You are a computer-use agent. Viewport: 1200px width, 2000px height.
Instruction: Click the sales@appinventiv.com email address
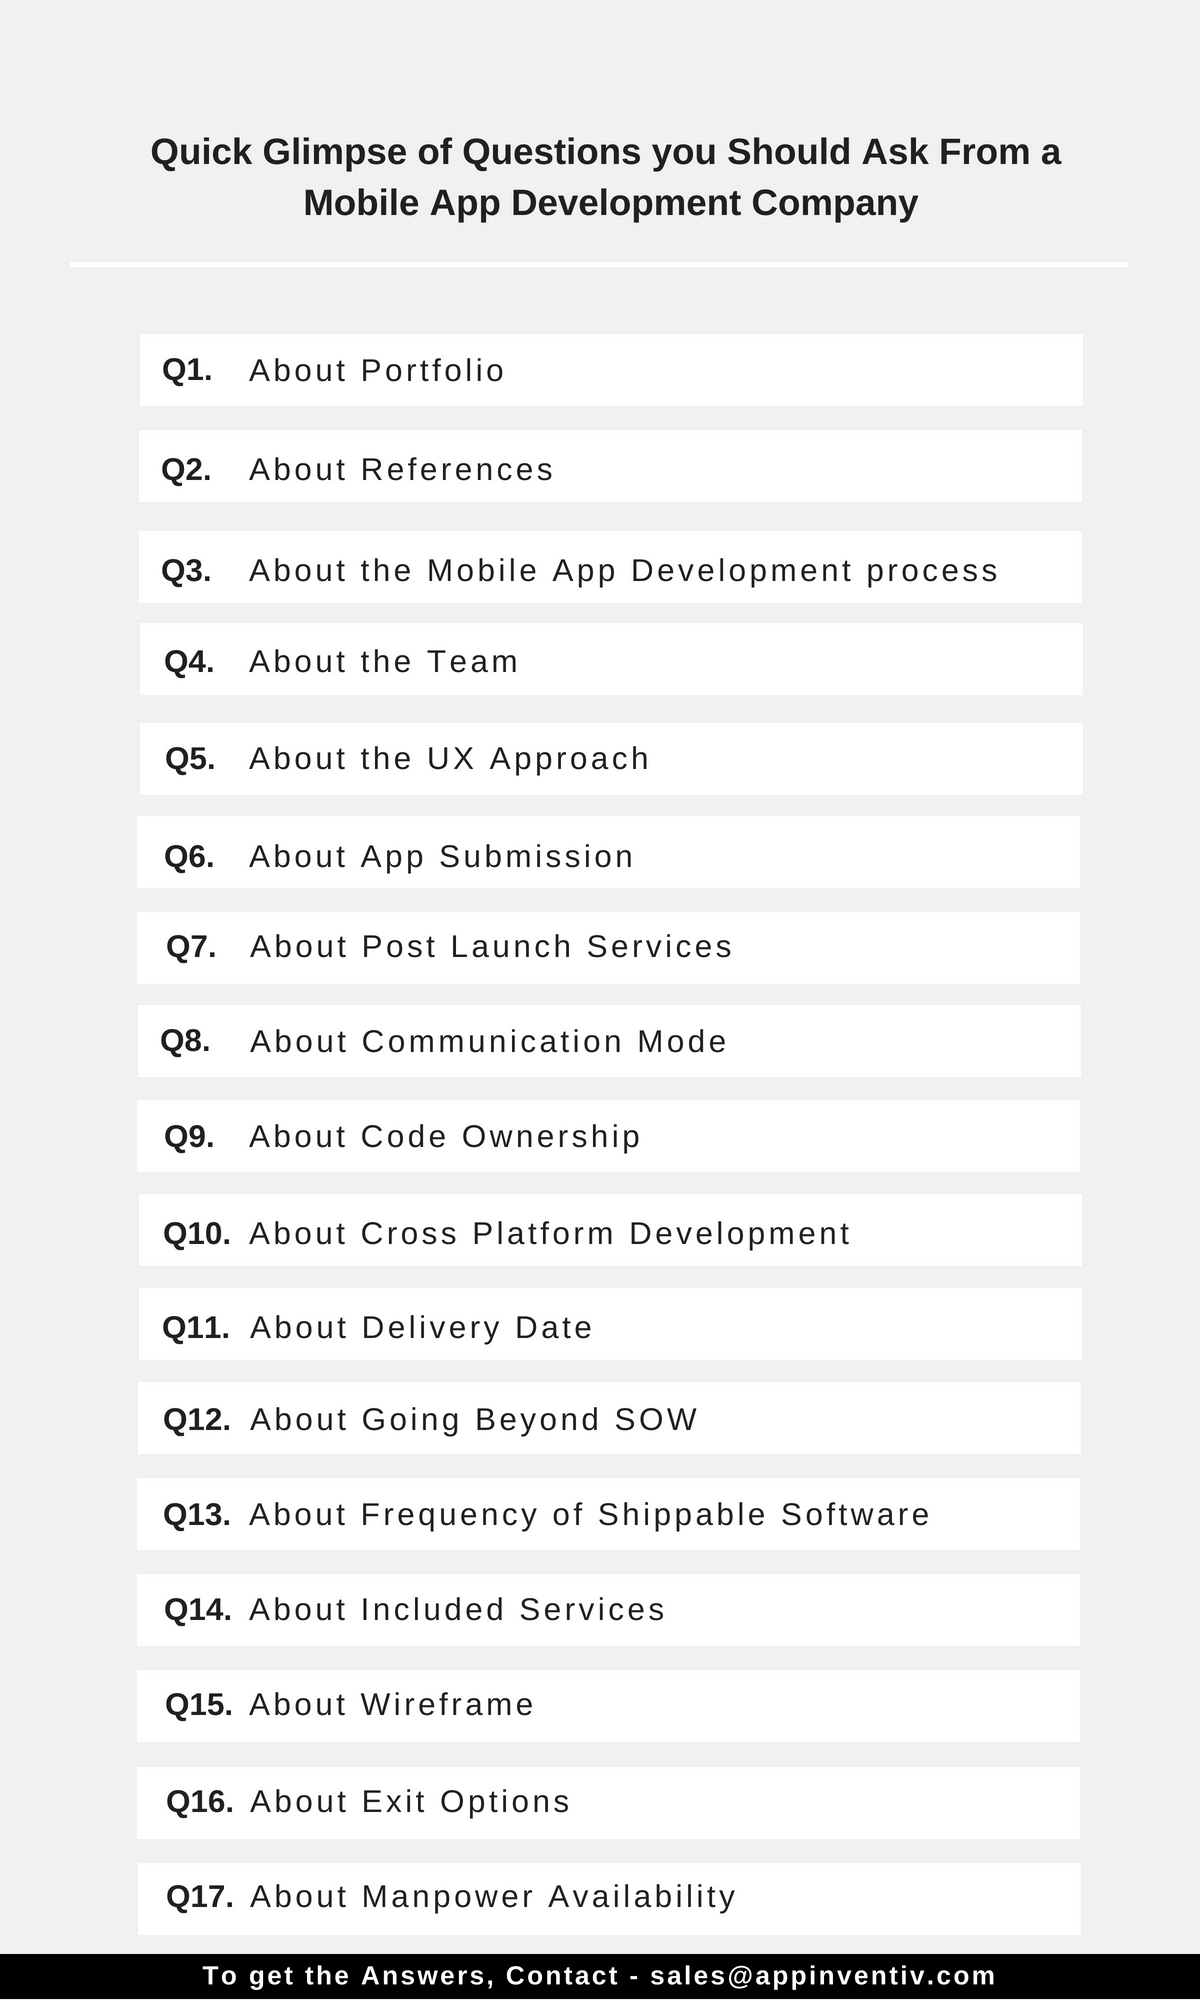point(823,1976)
